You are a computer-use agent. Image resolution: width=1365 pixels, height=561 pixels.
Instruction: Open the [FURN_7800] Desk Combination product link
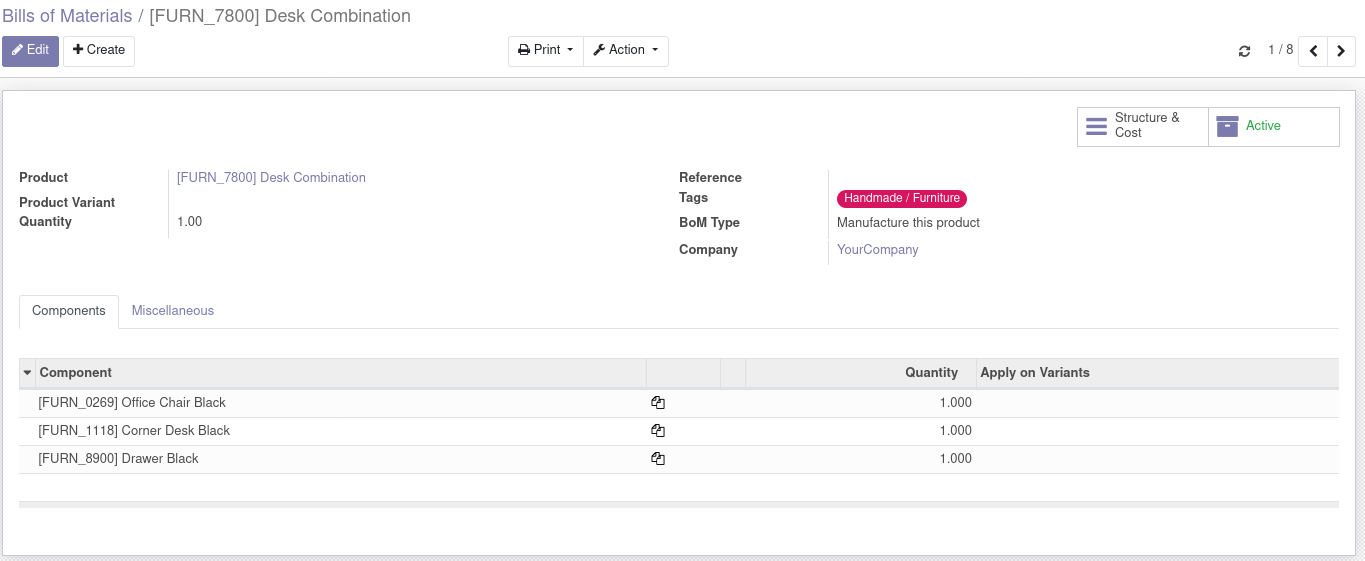coord(271,178)
